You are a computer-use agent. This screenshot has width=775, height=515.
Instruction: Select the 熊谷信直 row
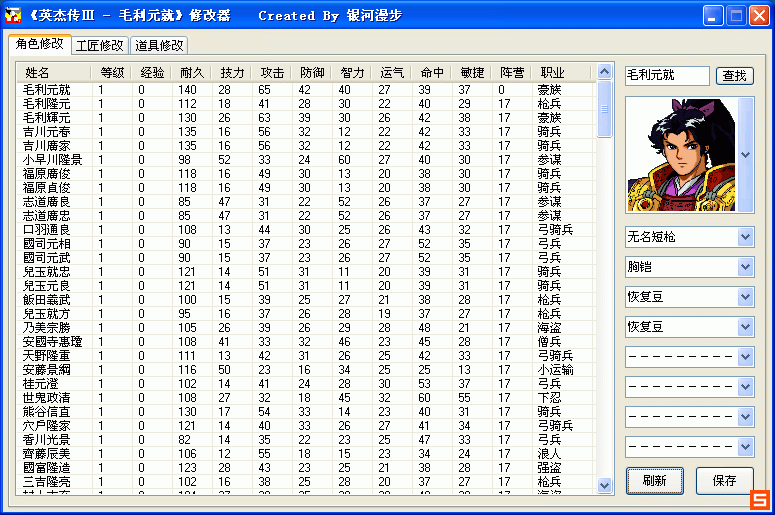pos(306,412)
